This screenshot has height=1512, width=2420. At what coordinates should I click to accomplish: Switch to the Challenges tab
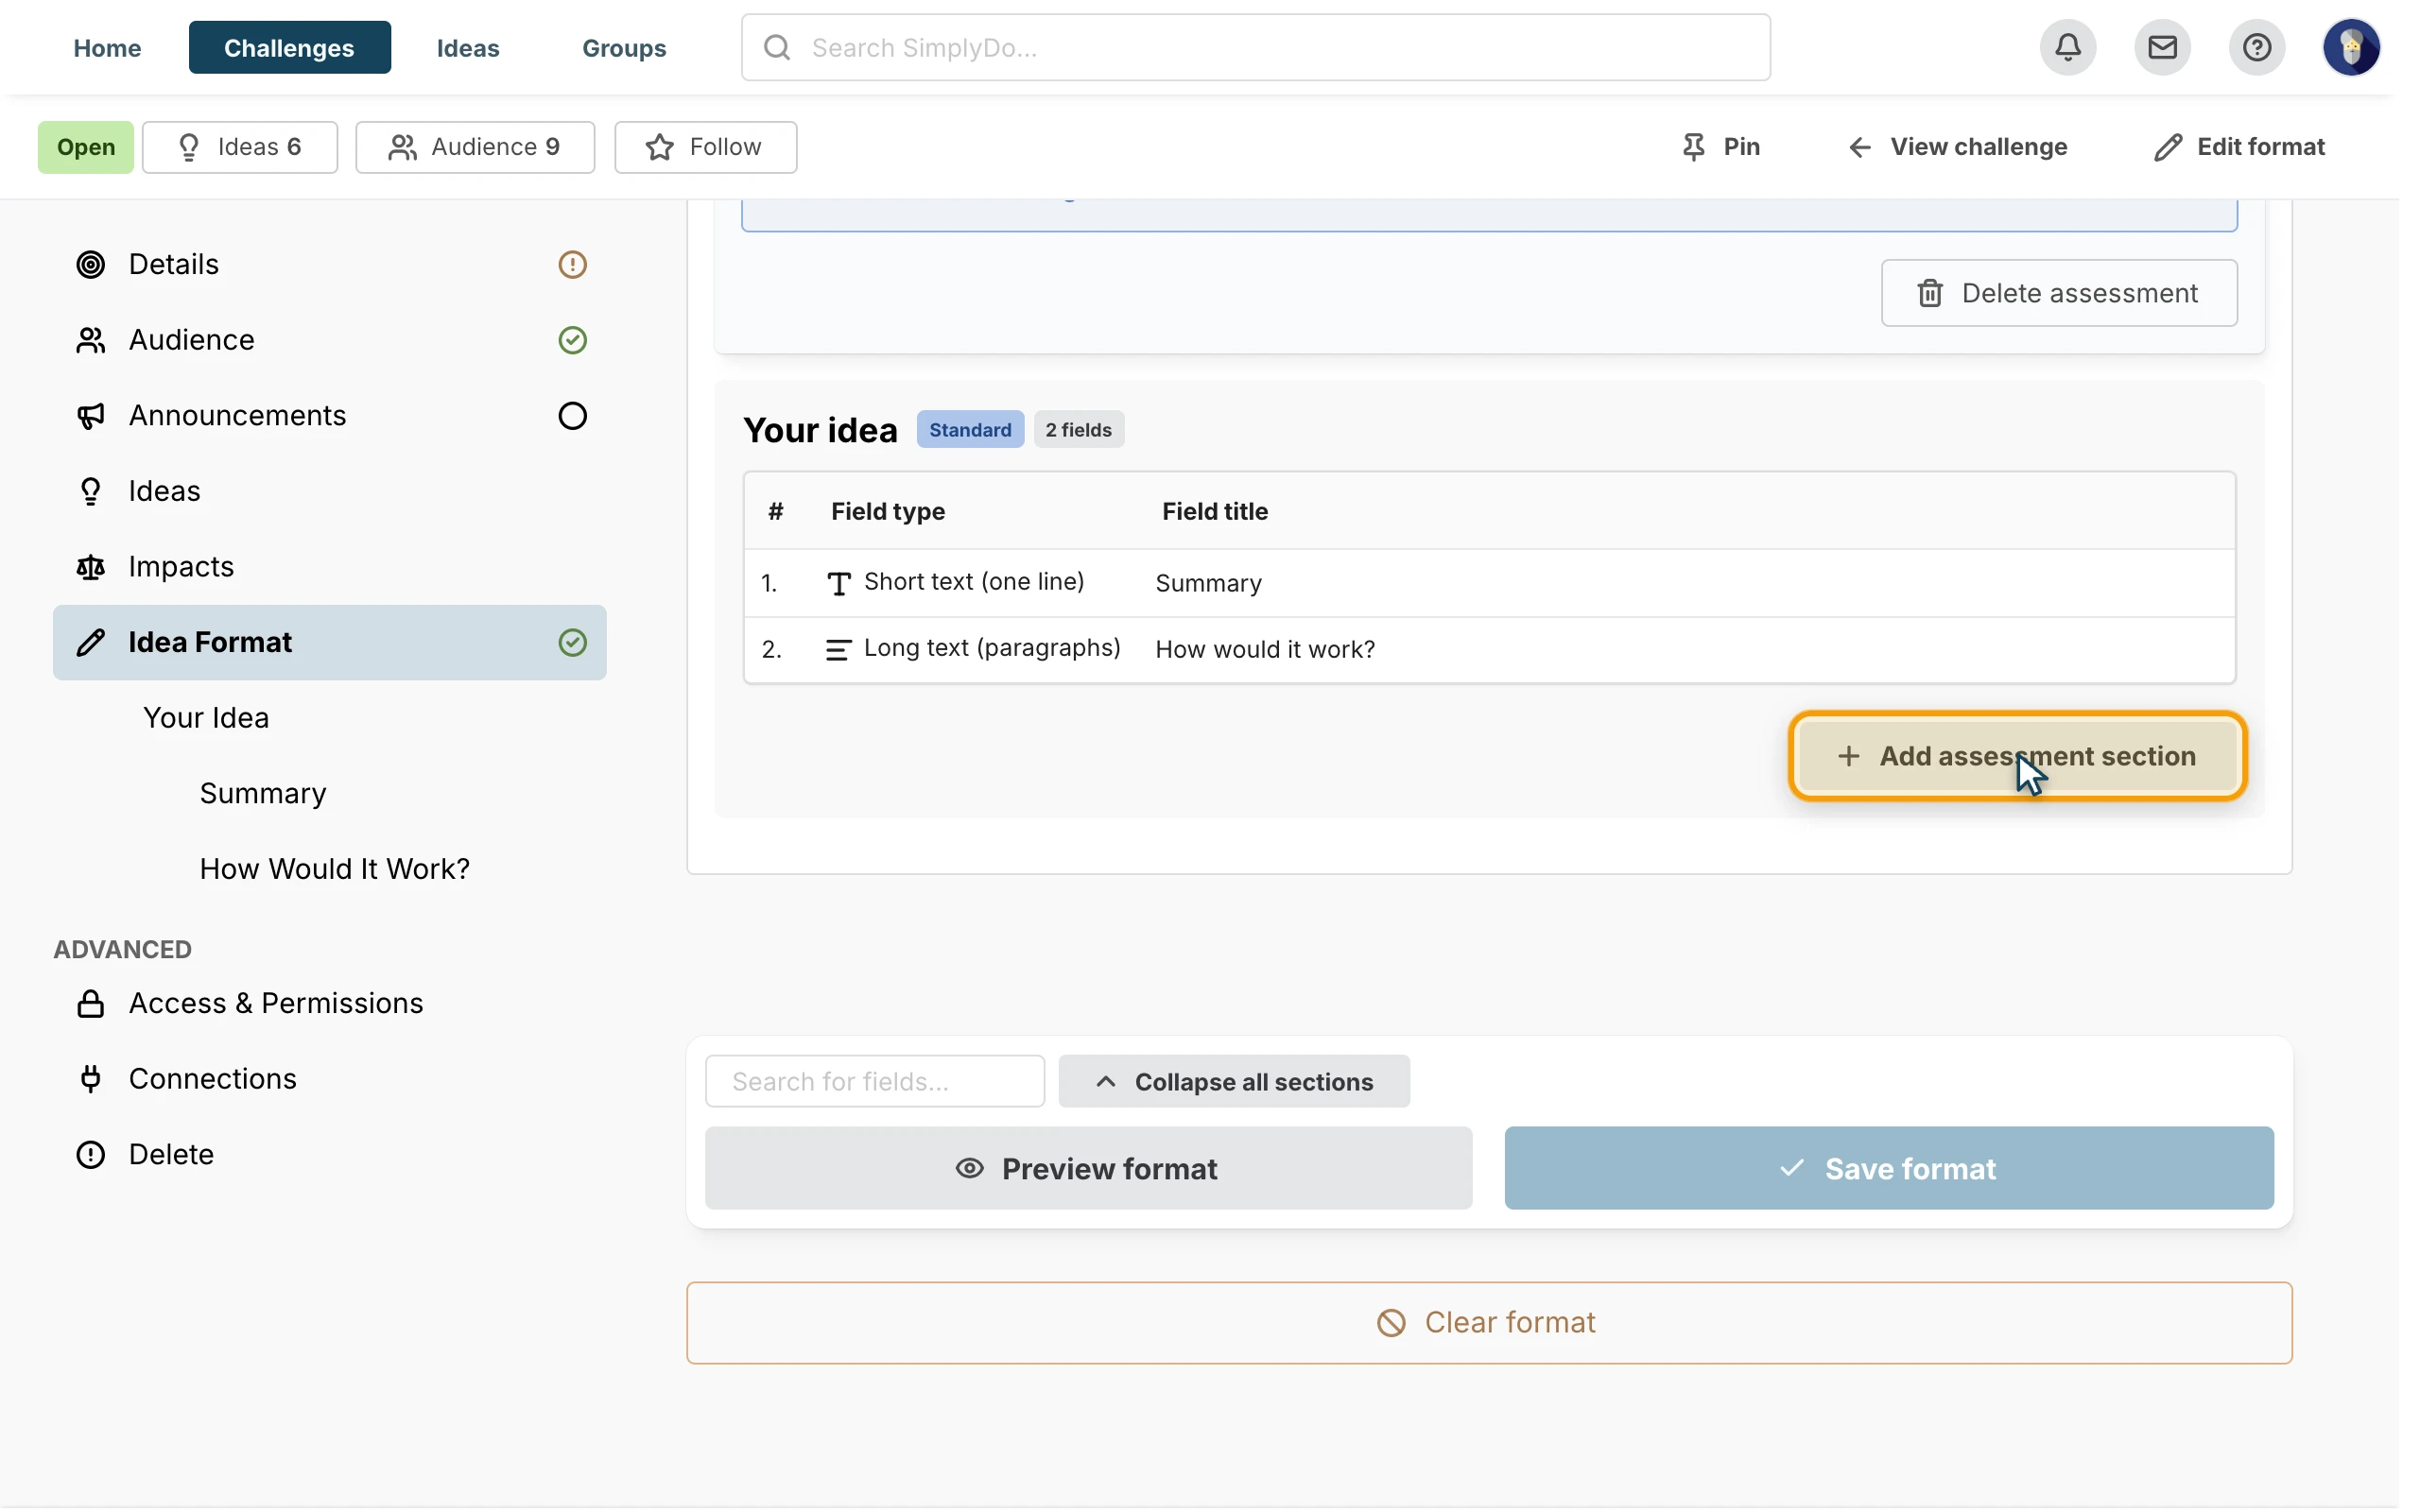[x=289, y=47]
